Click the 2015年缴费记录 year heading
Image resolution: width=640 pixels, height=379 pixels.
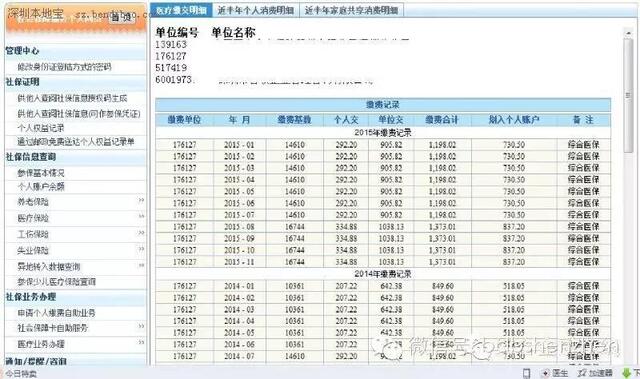tap(383, 133)
